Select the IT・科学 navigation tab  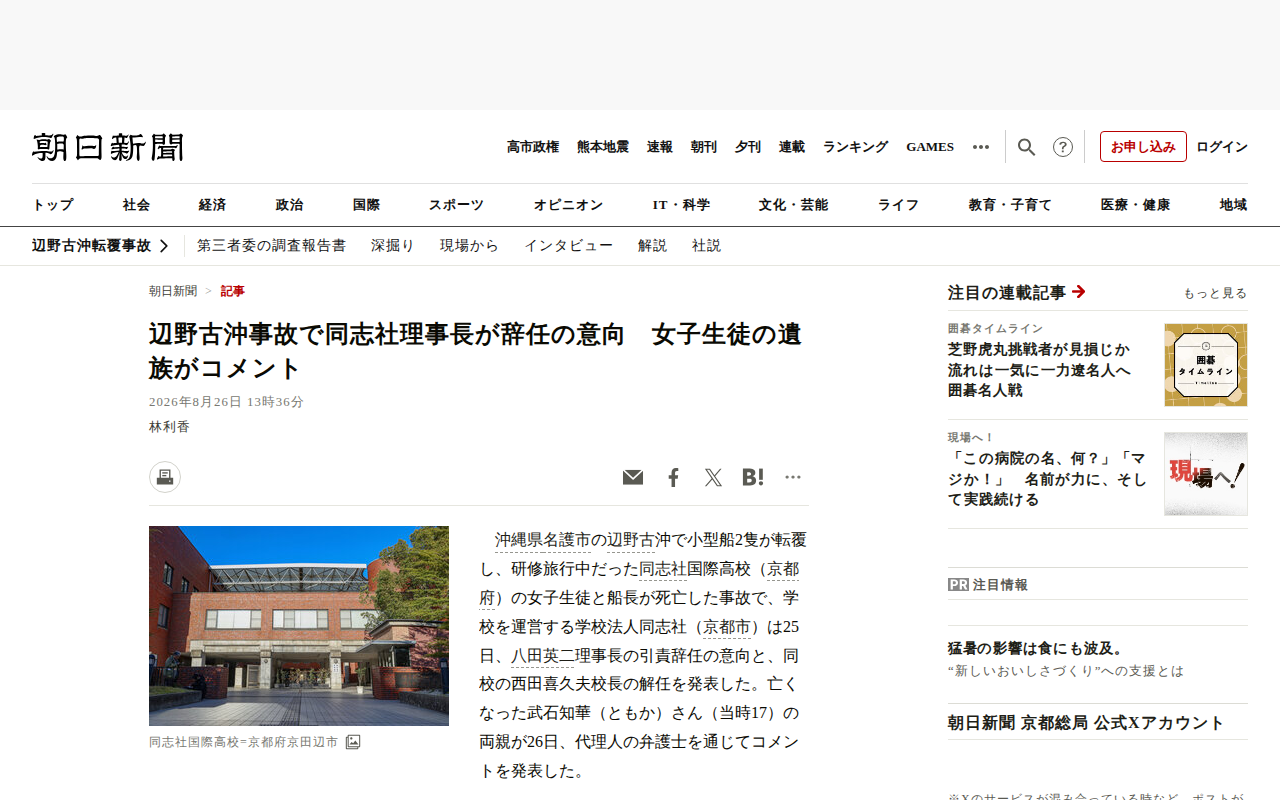[681, 205]
